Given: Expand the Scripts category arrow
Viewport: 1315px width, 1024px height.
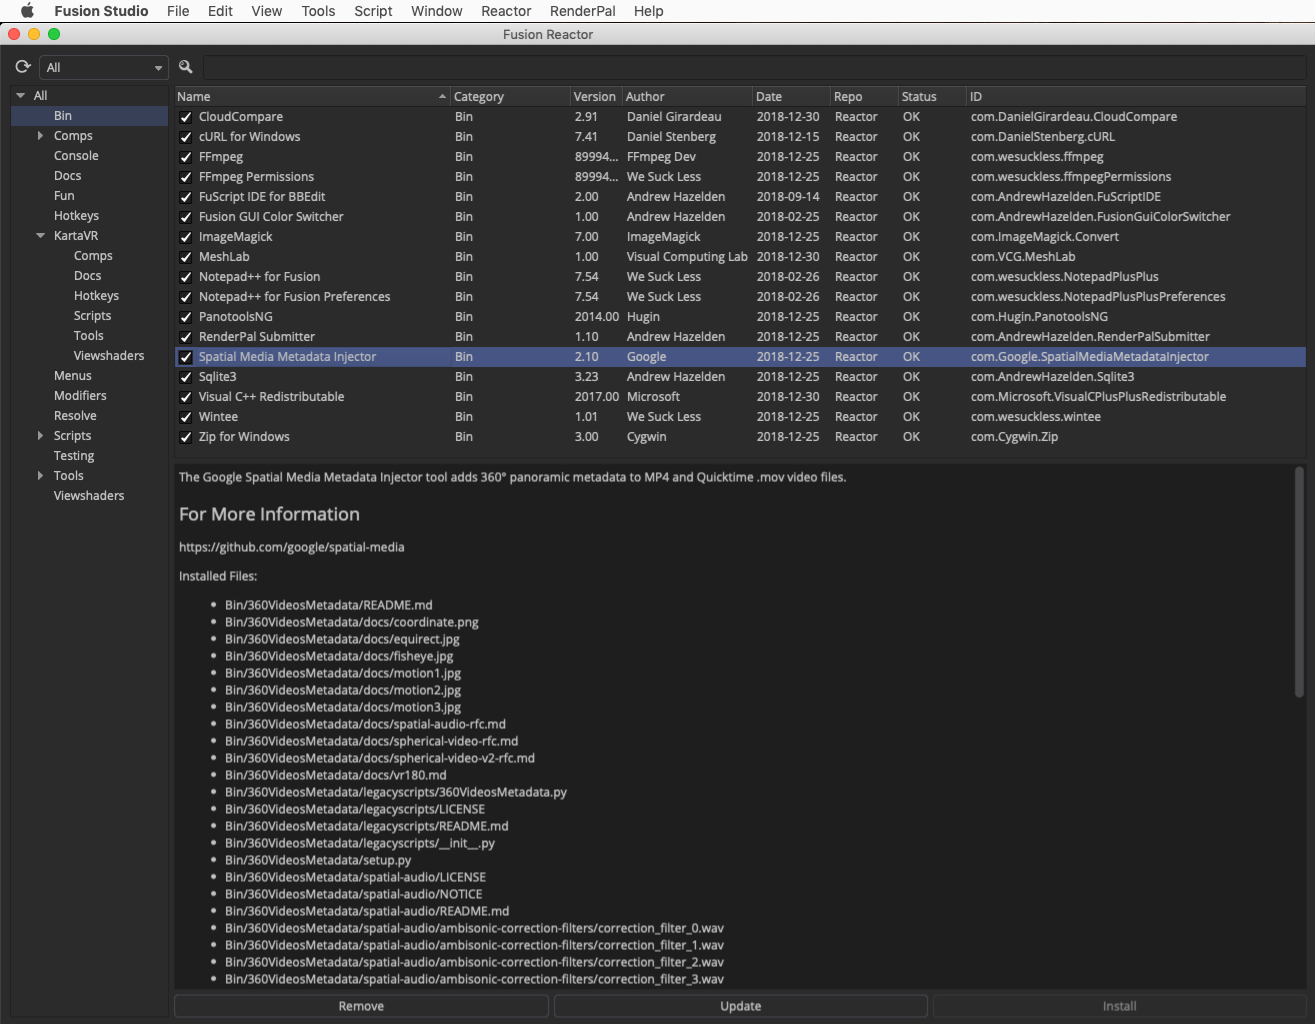Looking at the screenshot, I should pos(40,436).
